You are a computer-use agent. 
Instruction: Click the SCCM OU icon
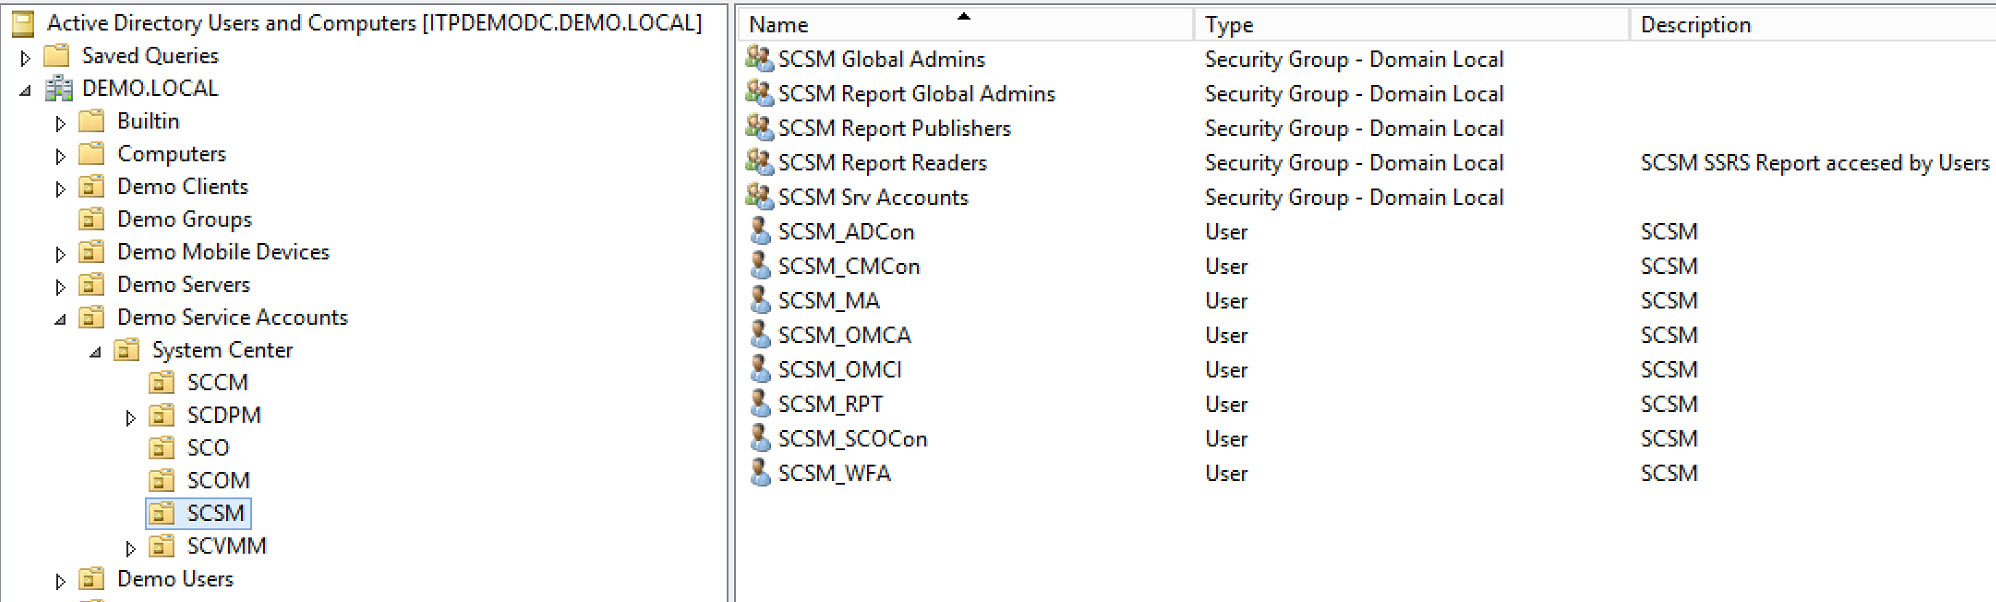pos(162,383)
